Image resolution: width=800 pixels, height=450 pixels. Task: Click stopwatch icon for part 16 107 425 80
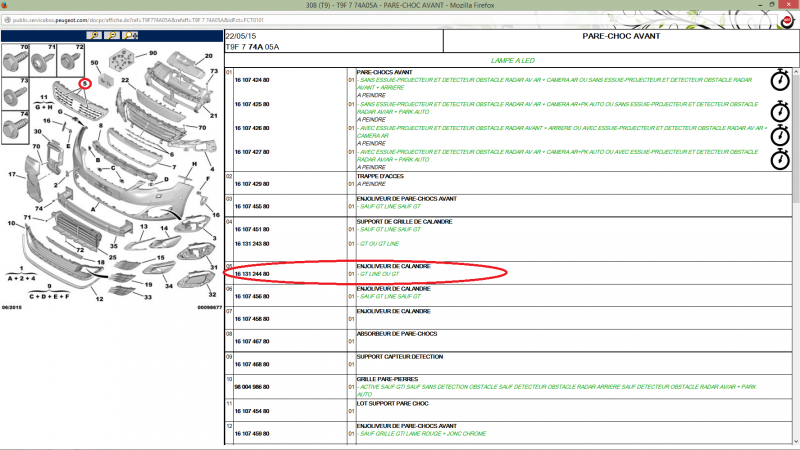[780, 108]
